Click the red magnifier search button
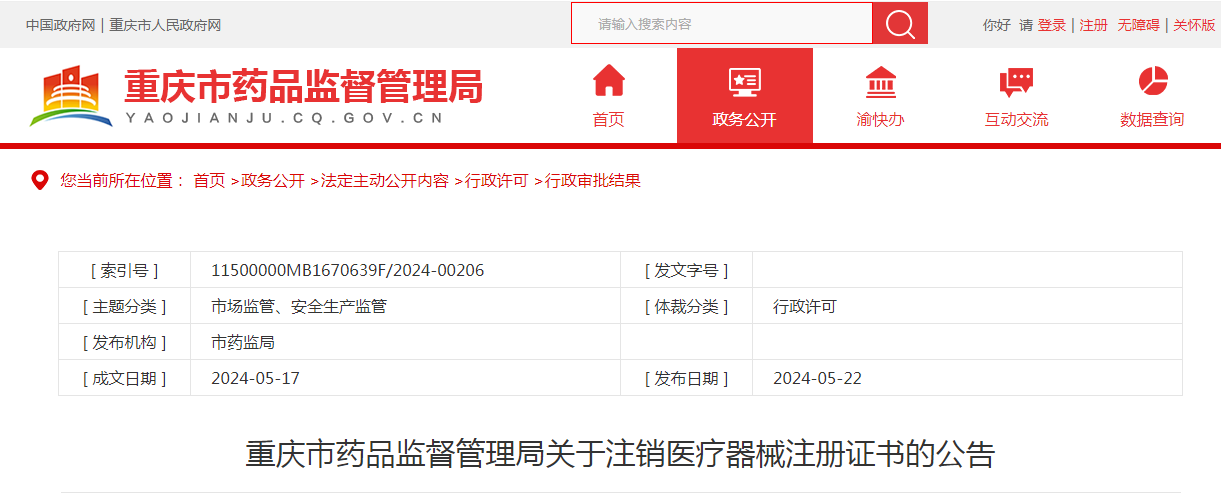This screenshot has height=498, width=1221. click(900, 24)
